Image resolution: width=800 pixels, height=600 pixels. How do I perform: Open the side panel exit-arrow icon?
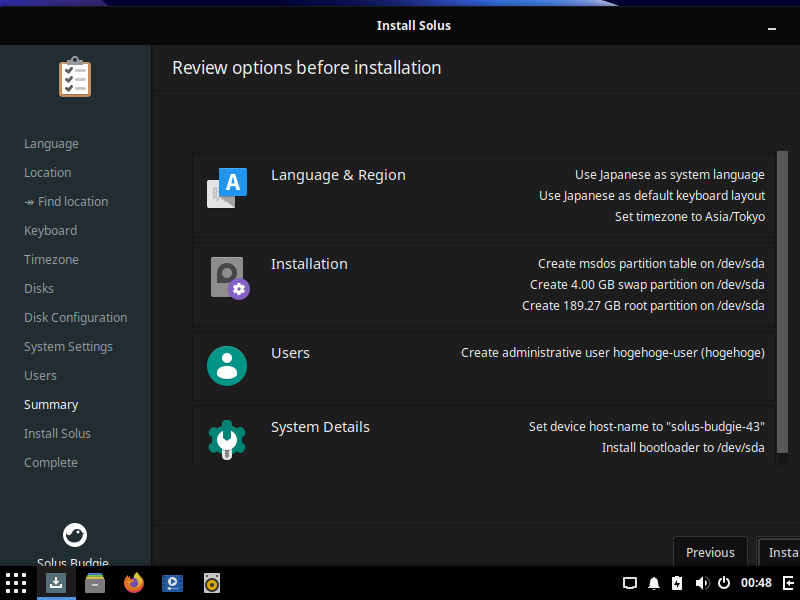[788, 583]
